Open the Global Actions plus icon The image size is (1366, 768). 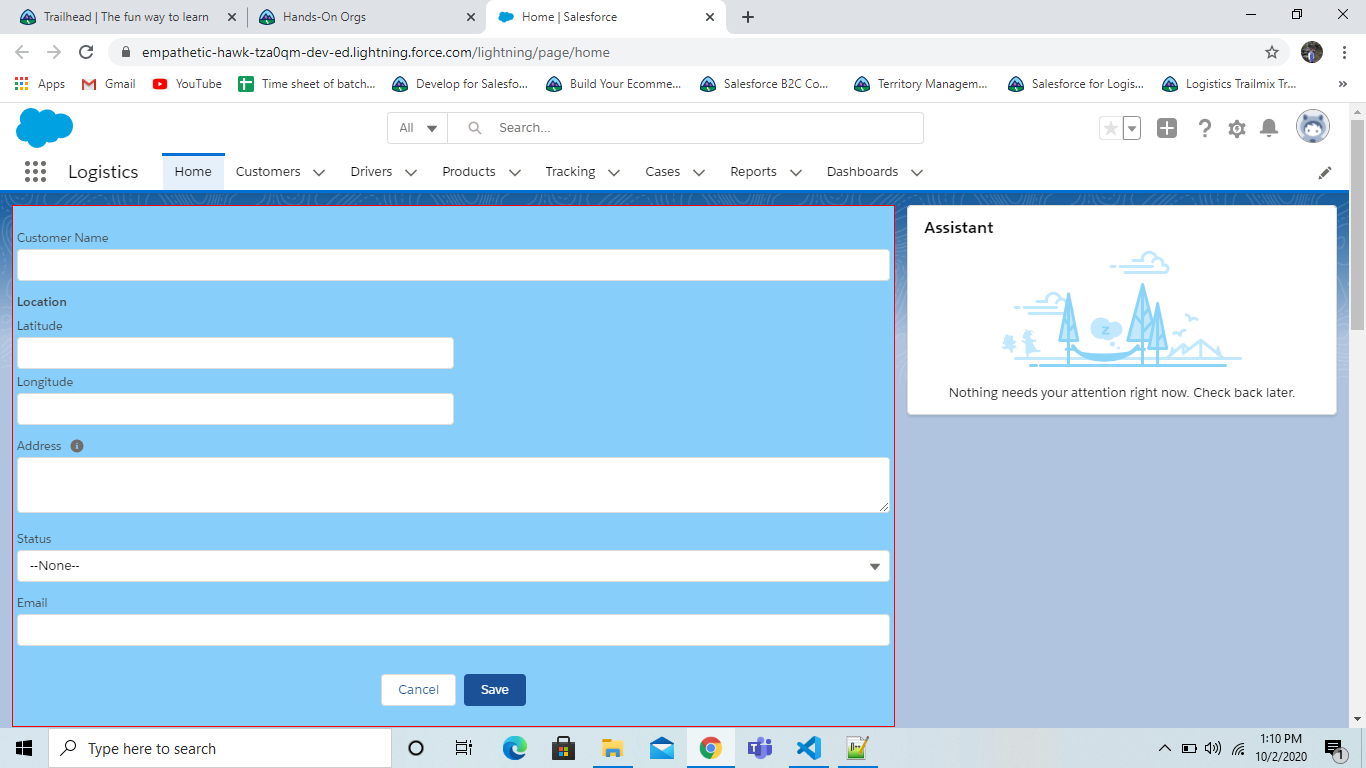coord(1167,128)
